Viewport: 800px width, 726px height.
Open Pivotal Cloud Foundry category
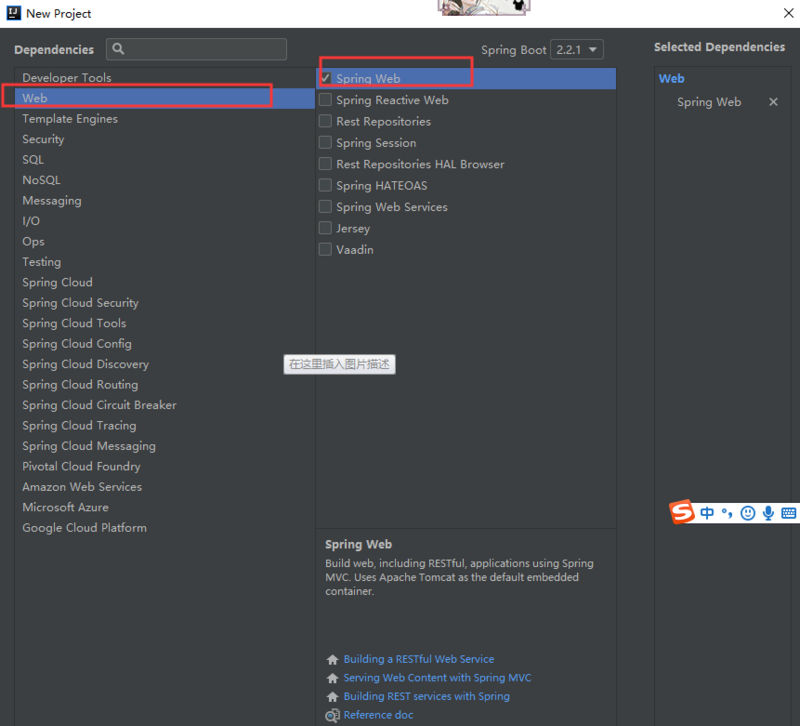pyautogui.click(x=165, y=466)
